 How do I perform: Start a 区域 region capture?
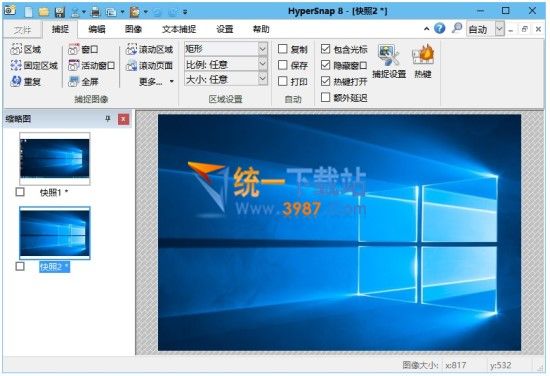click(x=26, y=49)
